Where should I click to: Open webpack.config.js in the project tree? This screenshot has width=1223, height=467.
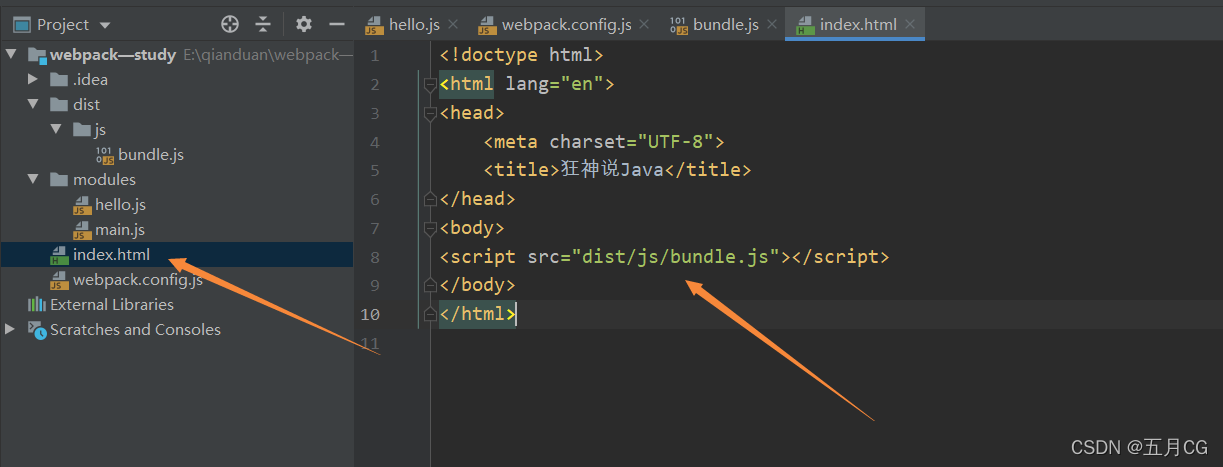[x=138, y=279]
